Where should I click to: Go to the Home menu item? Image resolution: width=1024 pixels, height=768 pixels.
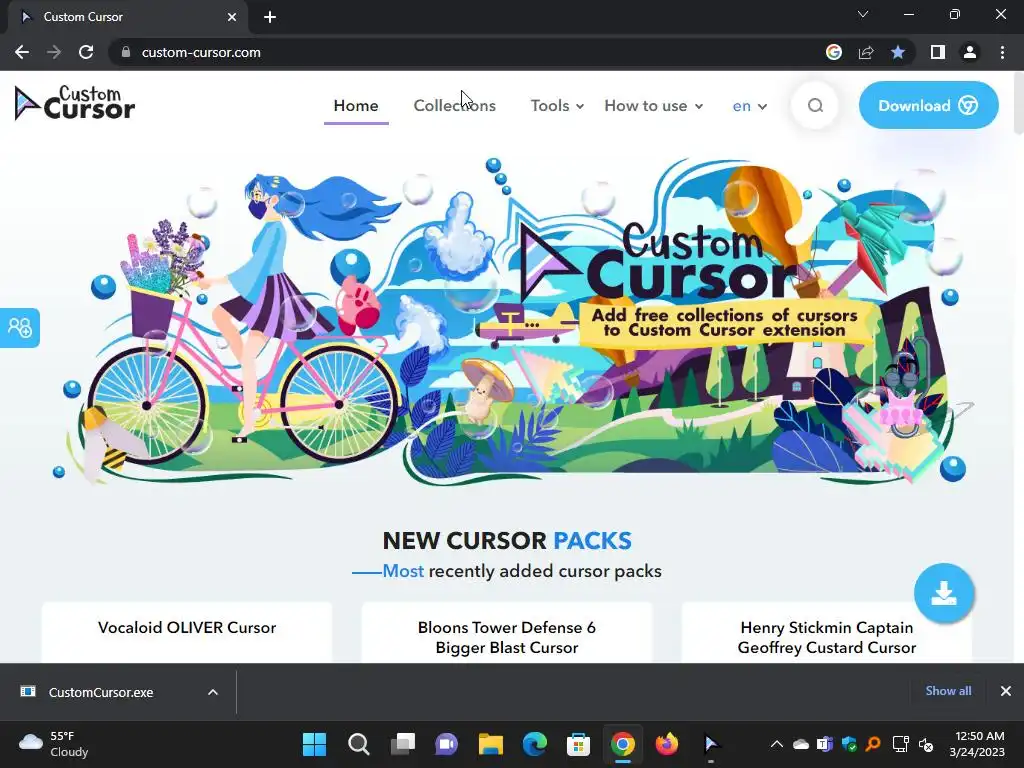click(356, 106)
